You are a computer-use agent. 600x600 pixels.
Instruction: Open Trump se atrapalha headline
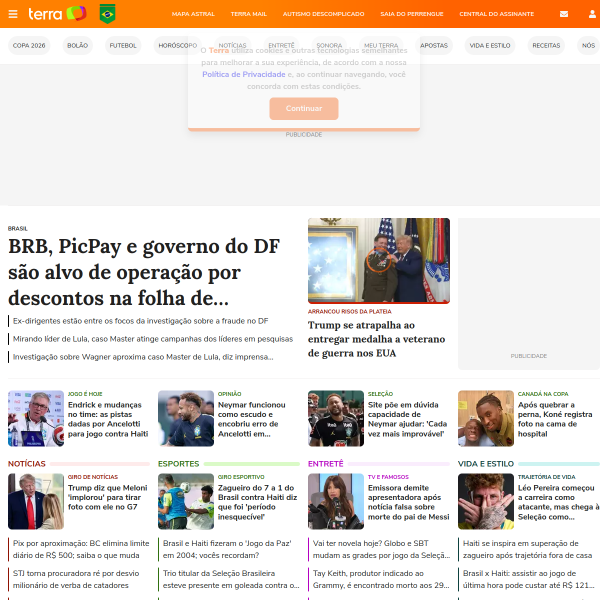pyautogui.click(x=377, y=339)
